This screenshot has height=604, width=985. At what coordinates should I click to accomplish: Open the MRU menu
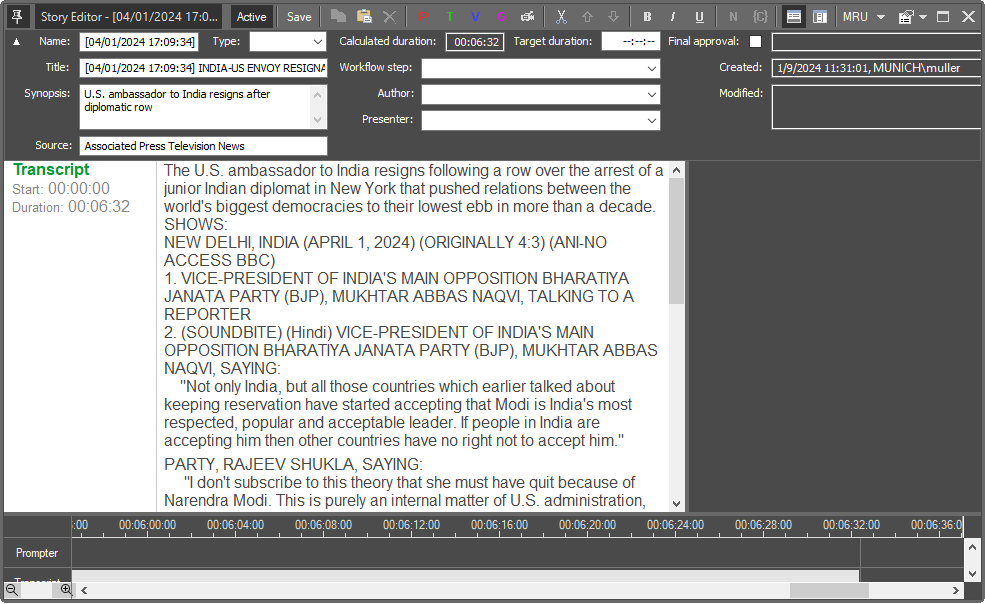tap(864, 17)
